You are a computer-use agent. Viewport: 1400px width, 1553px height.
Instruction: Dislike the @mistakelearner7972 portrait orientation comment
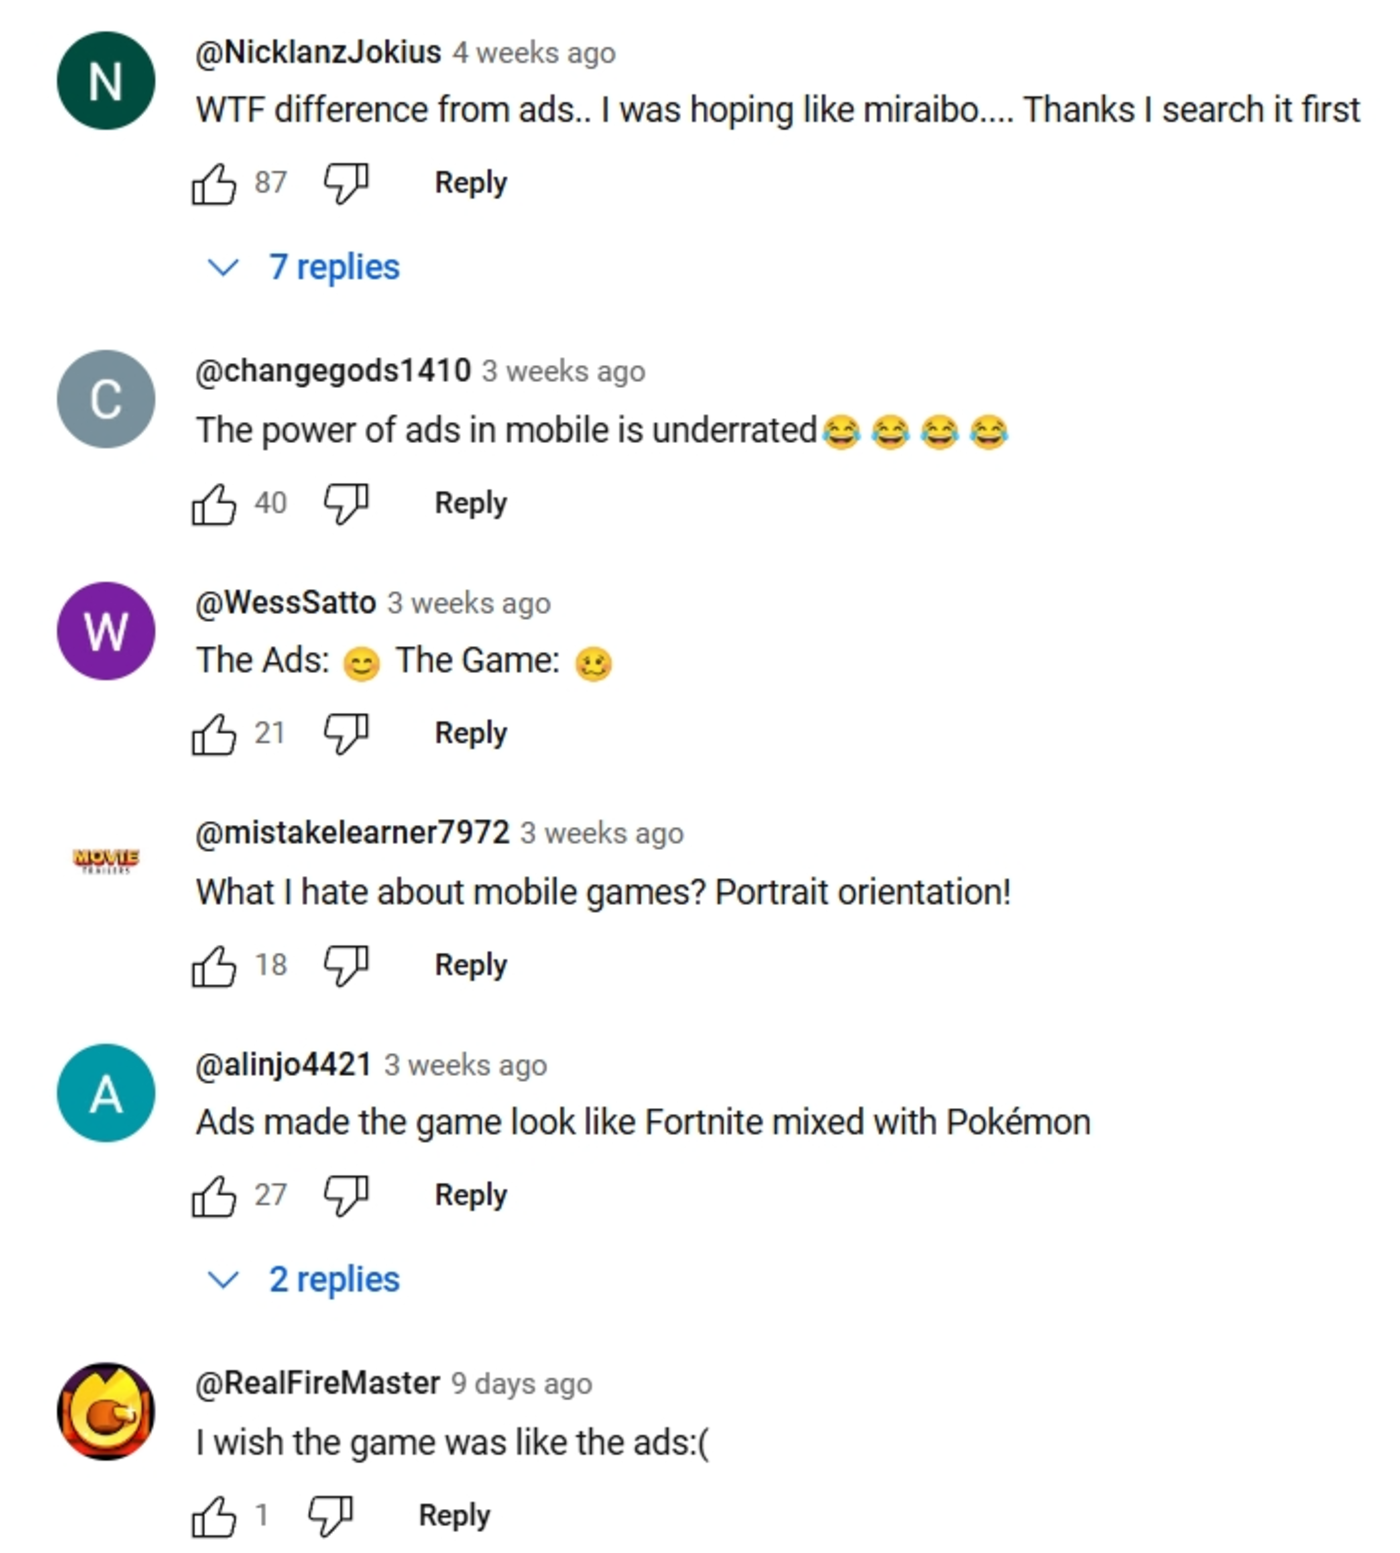click(x=346, y=965)
